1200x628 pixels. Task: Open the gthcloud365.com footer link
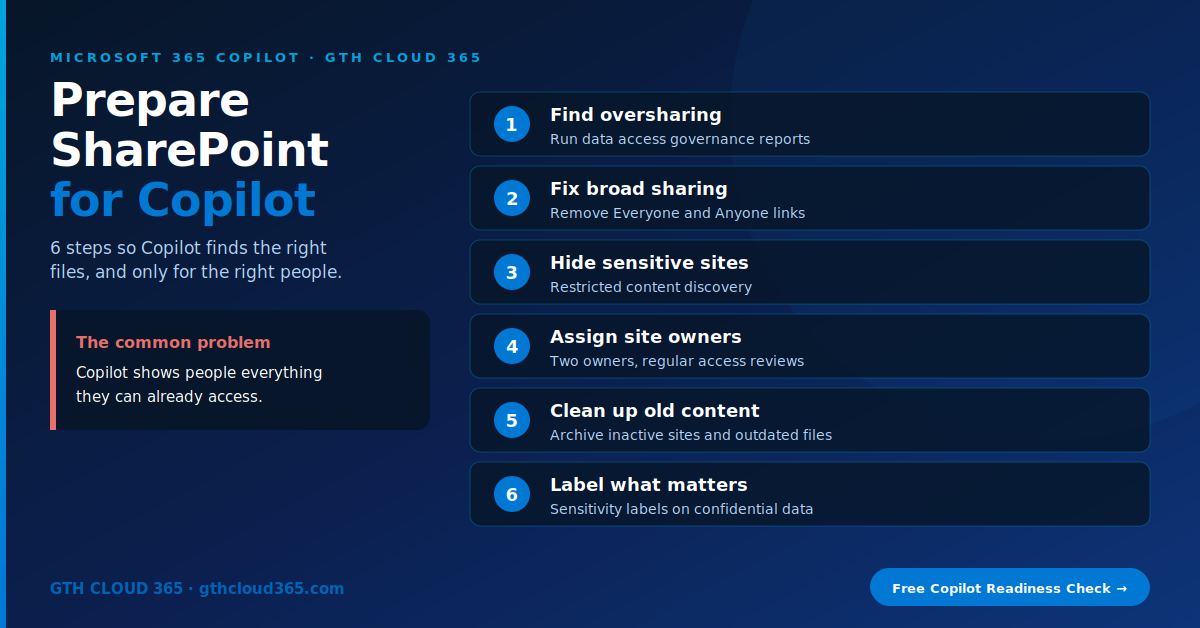(271, 589)
